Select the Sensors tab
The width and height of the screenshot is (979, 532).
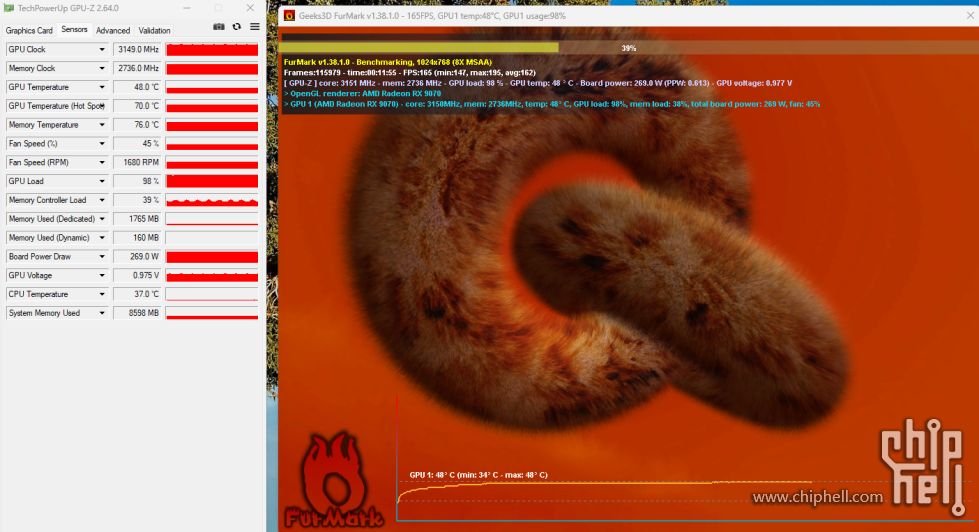pos(74,29)
